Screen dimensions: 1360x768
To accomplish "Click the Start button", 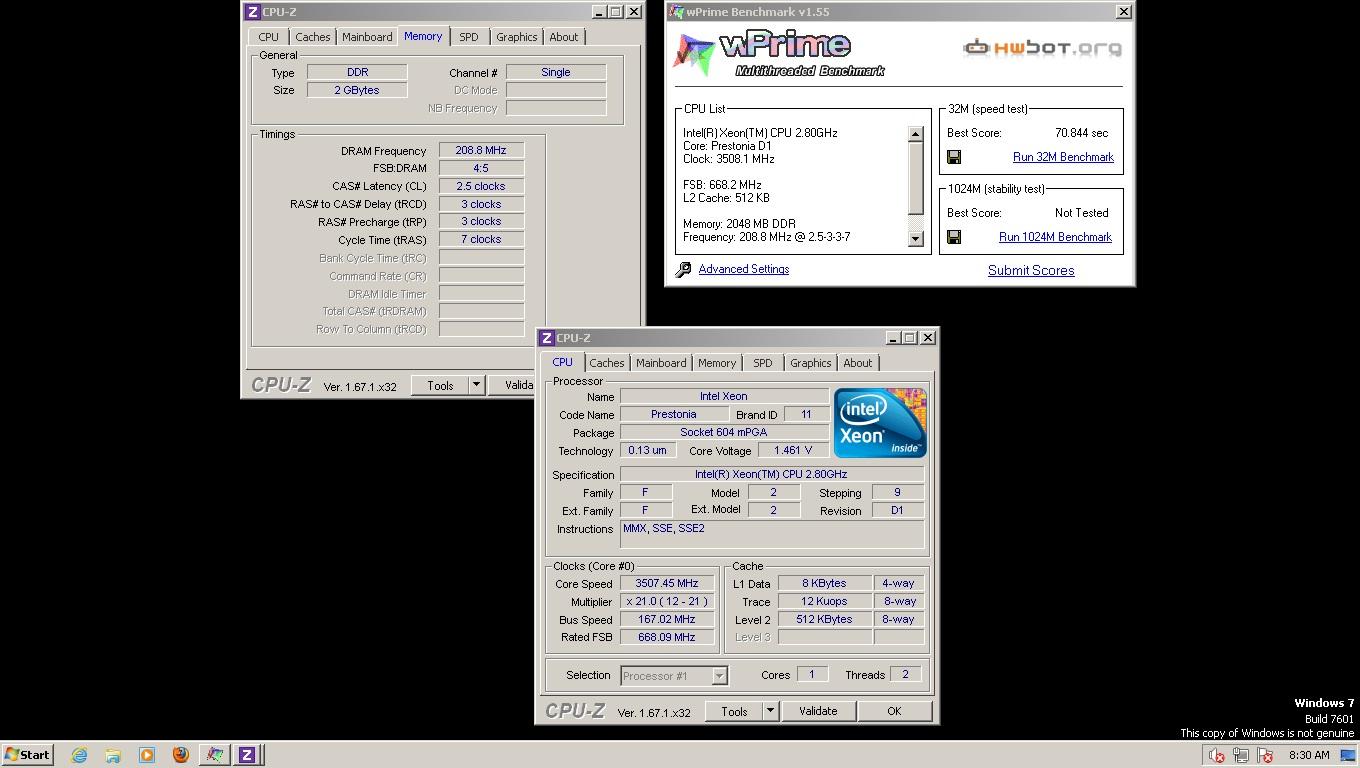I will (28, 755).
